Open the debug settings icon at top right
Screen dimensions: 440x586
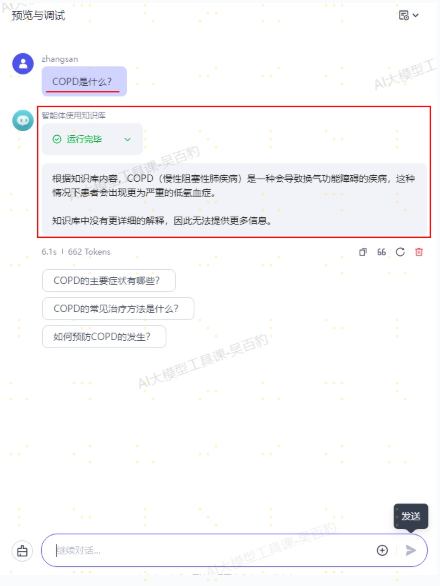pos(403,15)
